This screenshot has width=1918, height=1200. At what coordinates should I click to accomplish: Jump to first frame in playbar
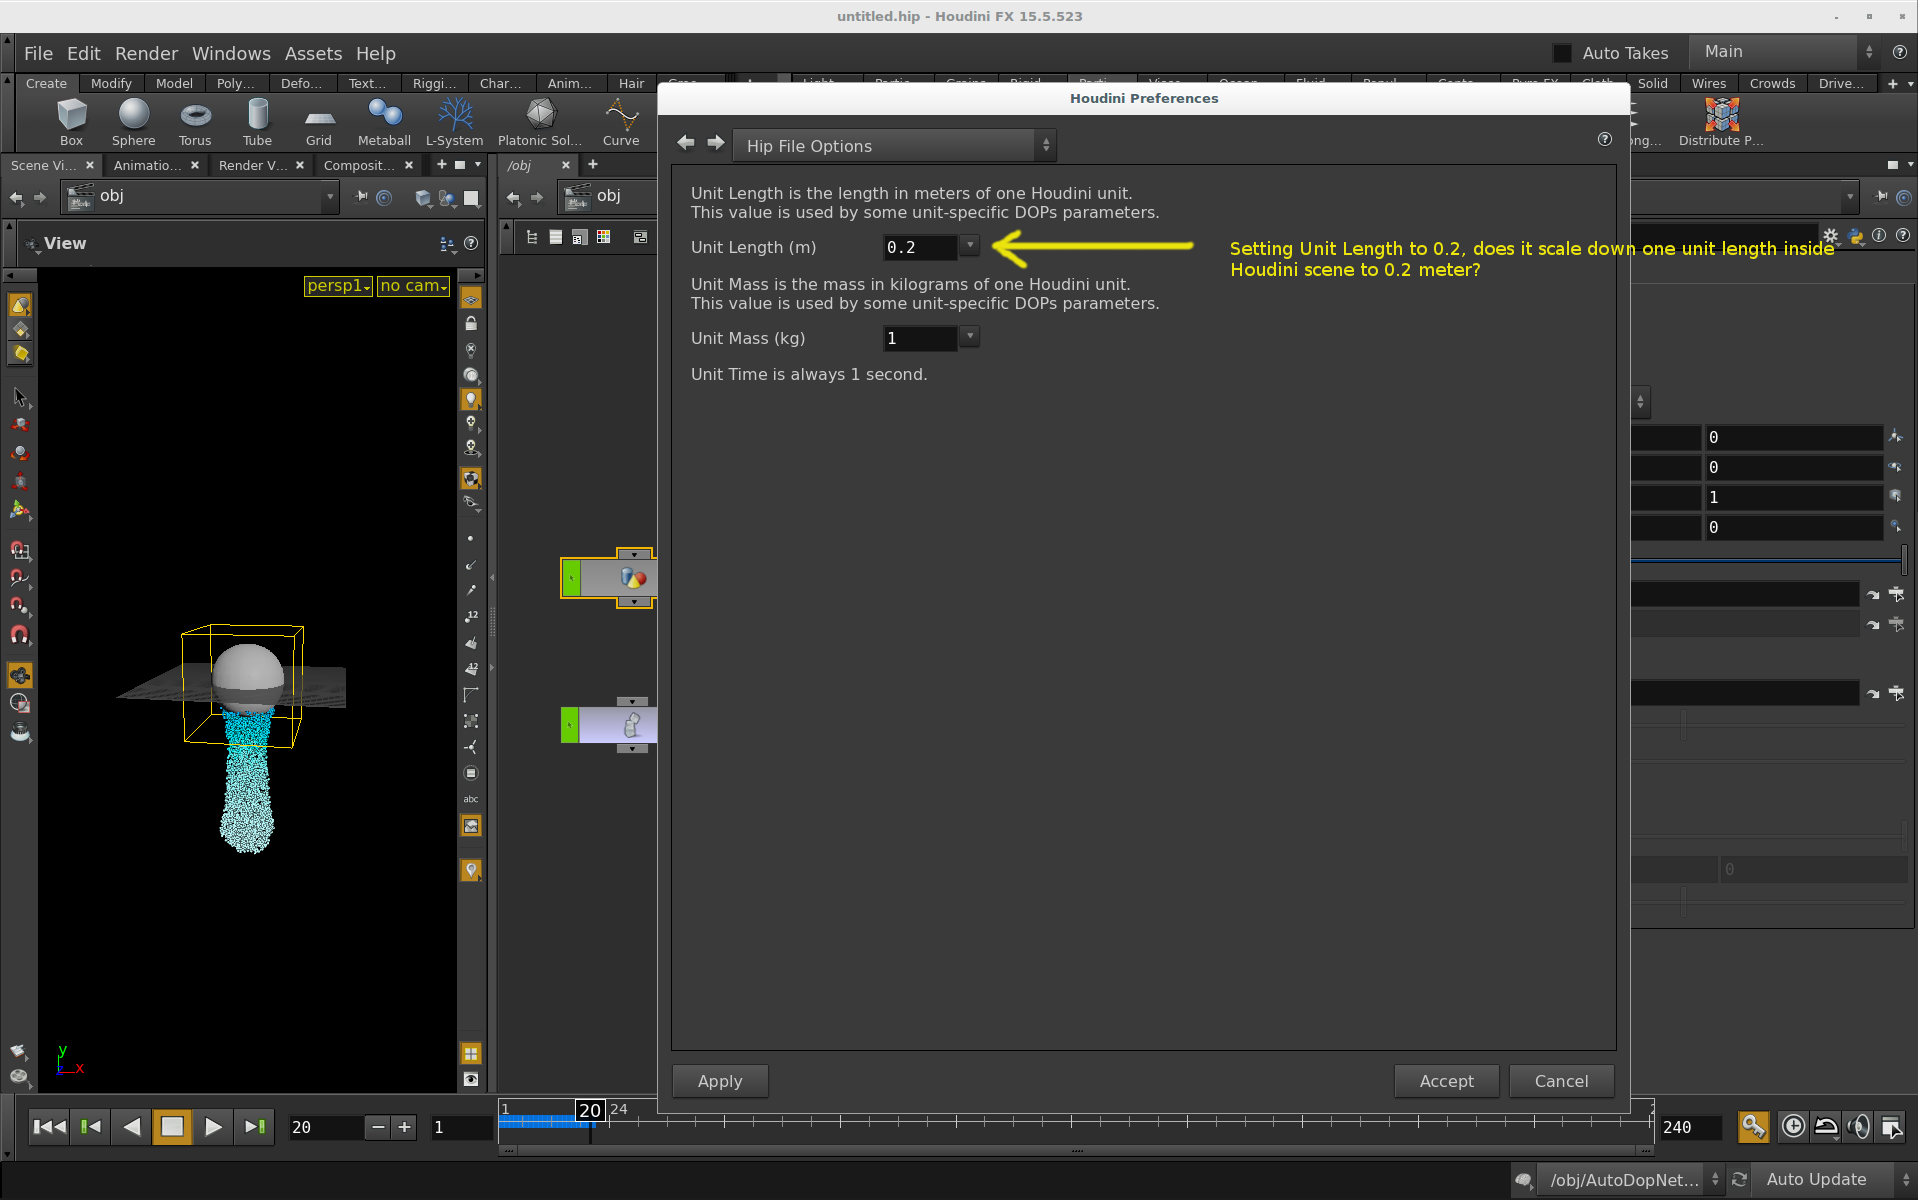(x=49, y=1127)
